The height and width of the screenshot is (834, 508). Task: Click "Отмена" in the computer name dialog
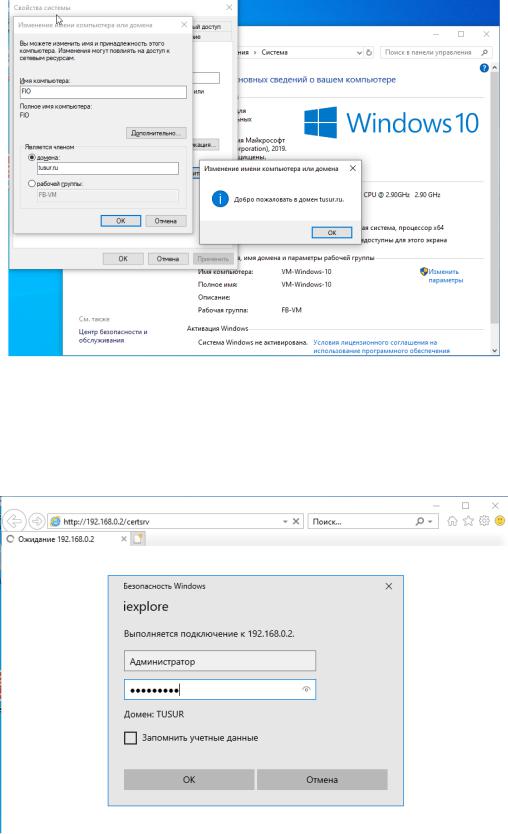tap(165, 221)
